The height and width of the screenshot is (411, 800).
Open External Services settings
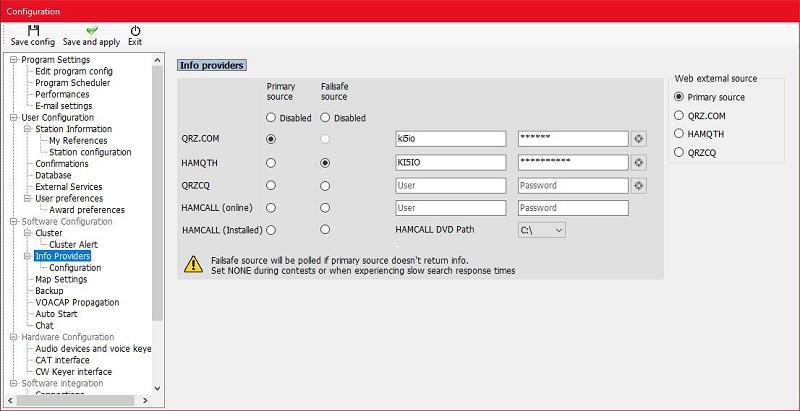68,187
